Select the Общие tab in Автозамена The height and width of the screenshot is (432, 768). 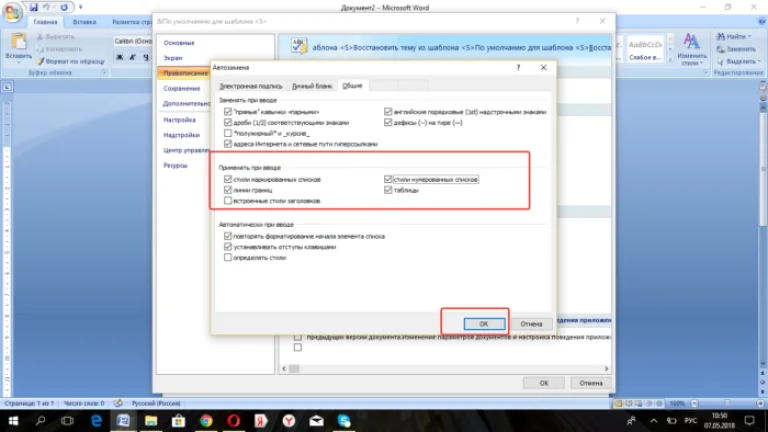(x=352, y=86)
